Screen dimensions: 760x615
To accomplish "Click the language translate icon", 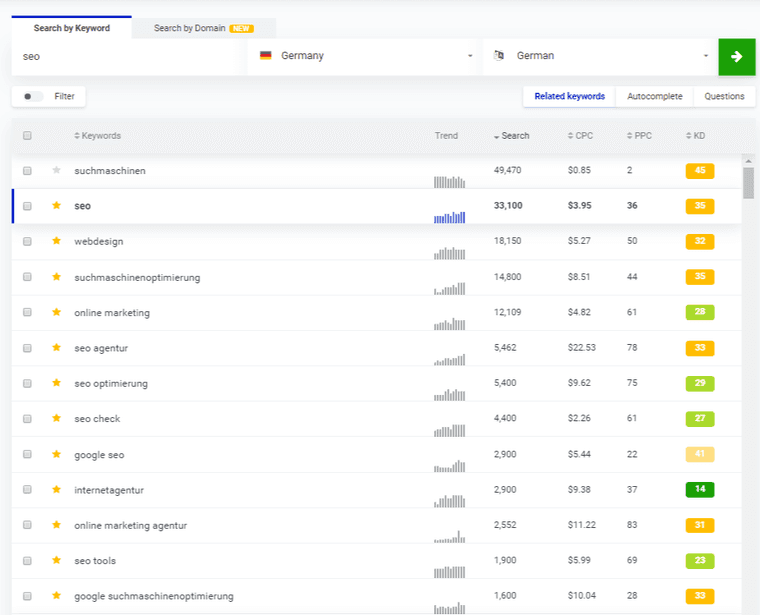I will tap(499, 55).
